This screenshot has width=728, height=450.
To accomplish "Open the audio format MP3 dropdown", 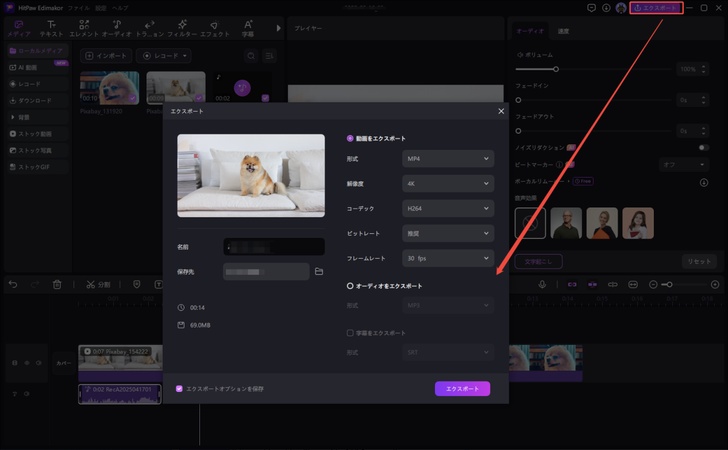I will point(448,305).
